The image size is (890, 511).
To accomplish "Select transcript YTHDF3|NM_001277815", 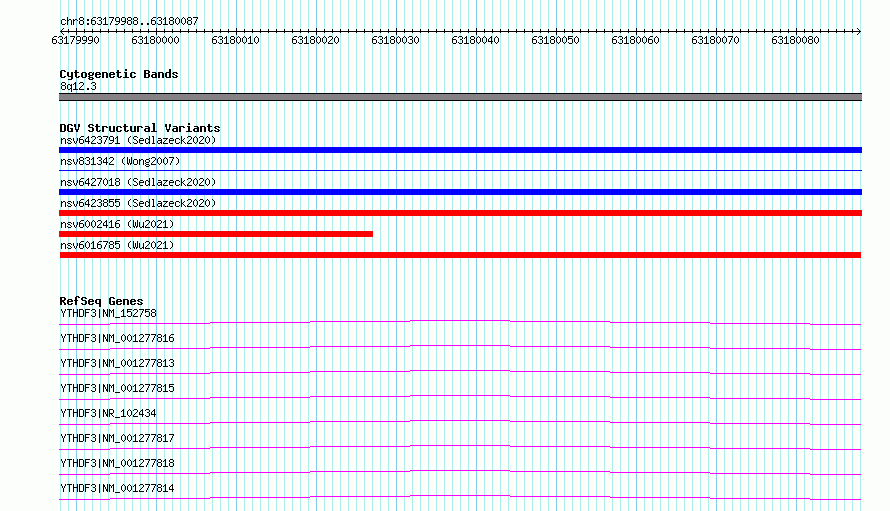I will coord(117,388).
